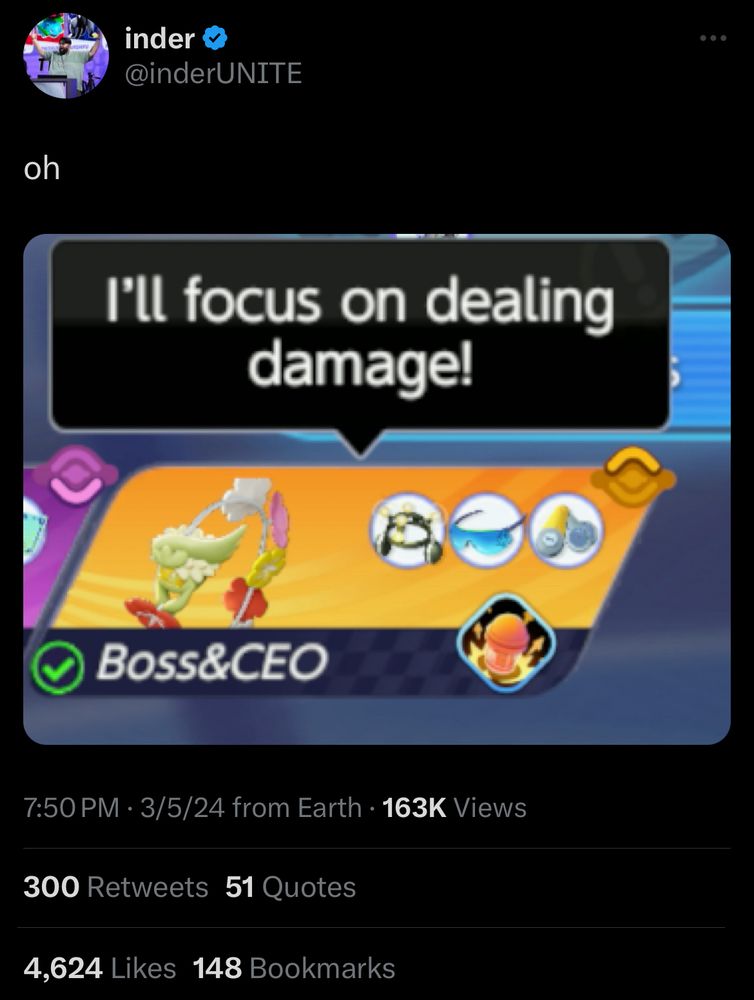Click the pink role emblem on purple card

[76, 474]
